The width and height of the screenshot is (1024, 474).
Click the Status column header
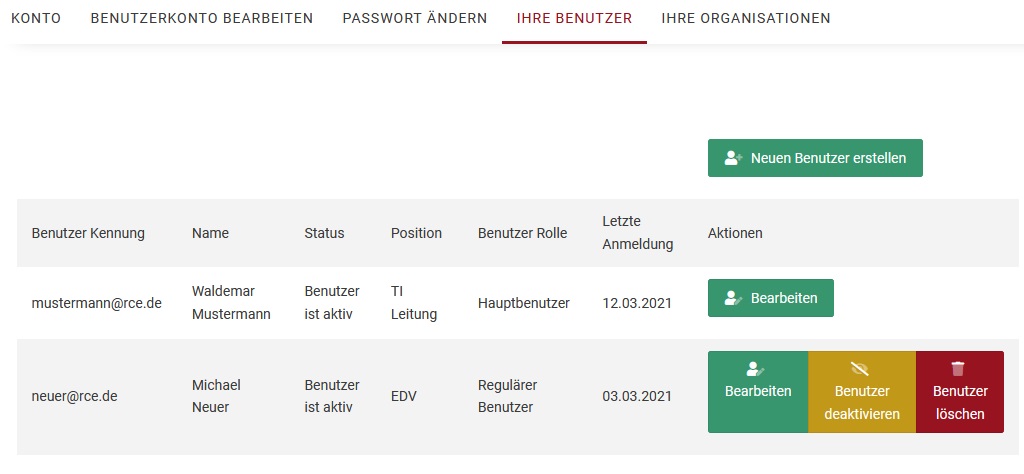pyautogui.click(x=324, y=233)
